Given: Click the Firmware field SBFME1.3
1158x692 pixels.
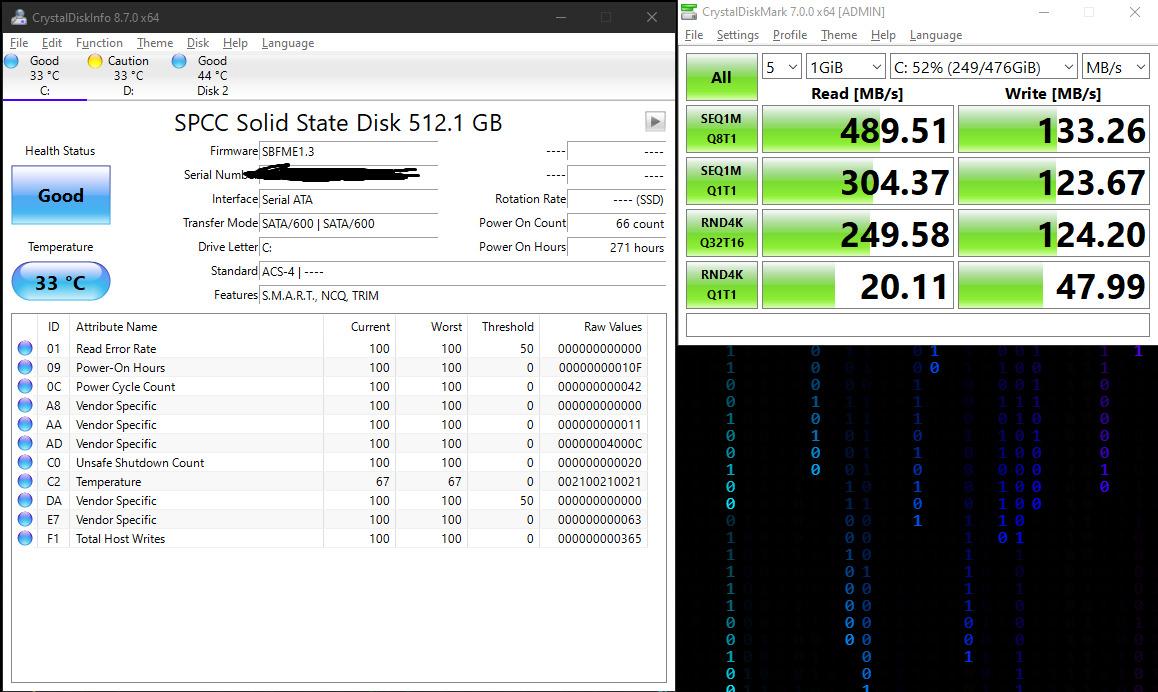Looking at the screenshot, I should (x=349, y=151).
